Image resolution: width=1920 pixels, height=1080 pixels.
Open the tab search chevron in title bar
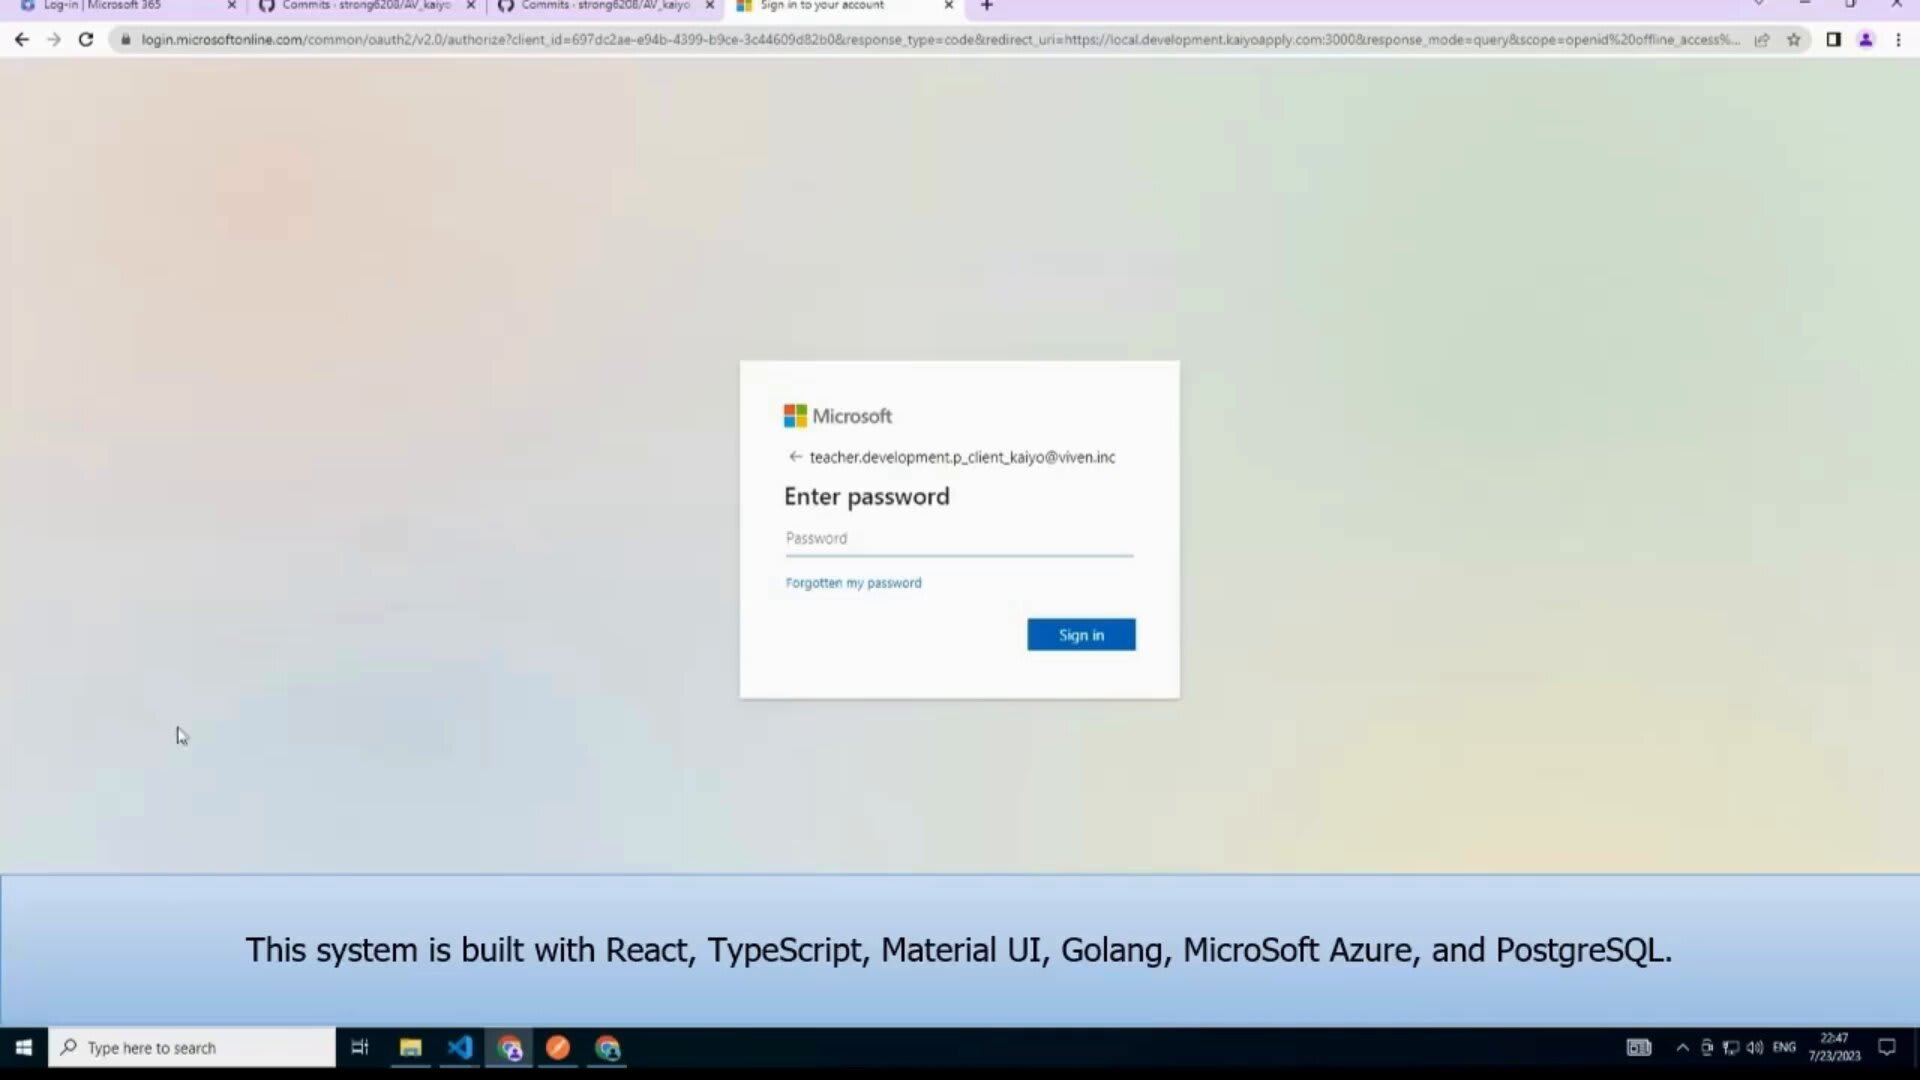click(x=1759, y=5)
